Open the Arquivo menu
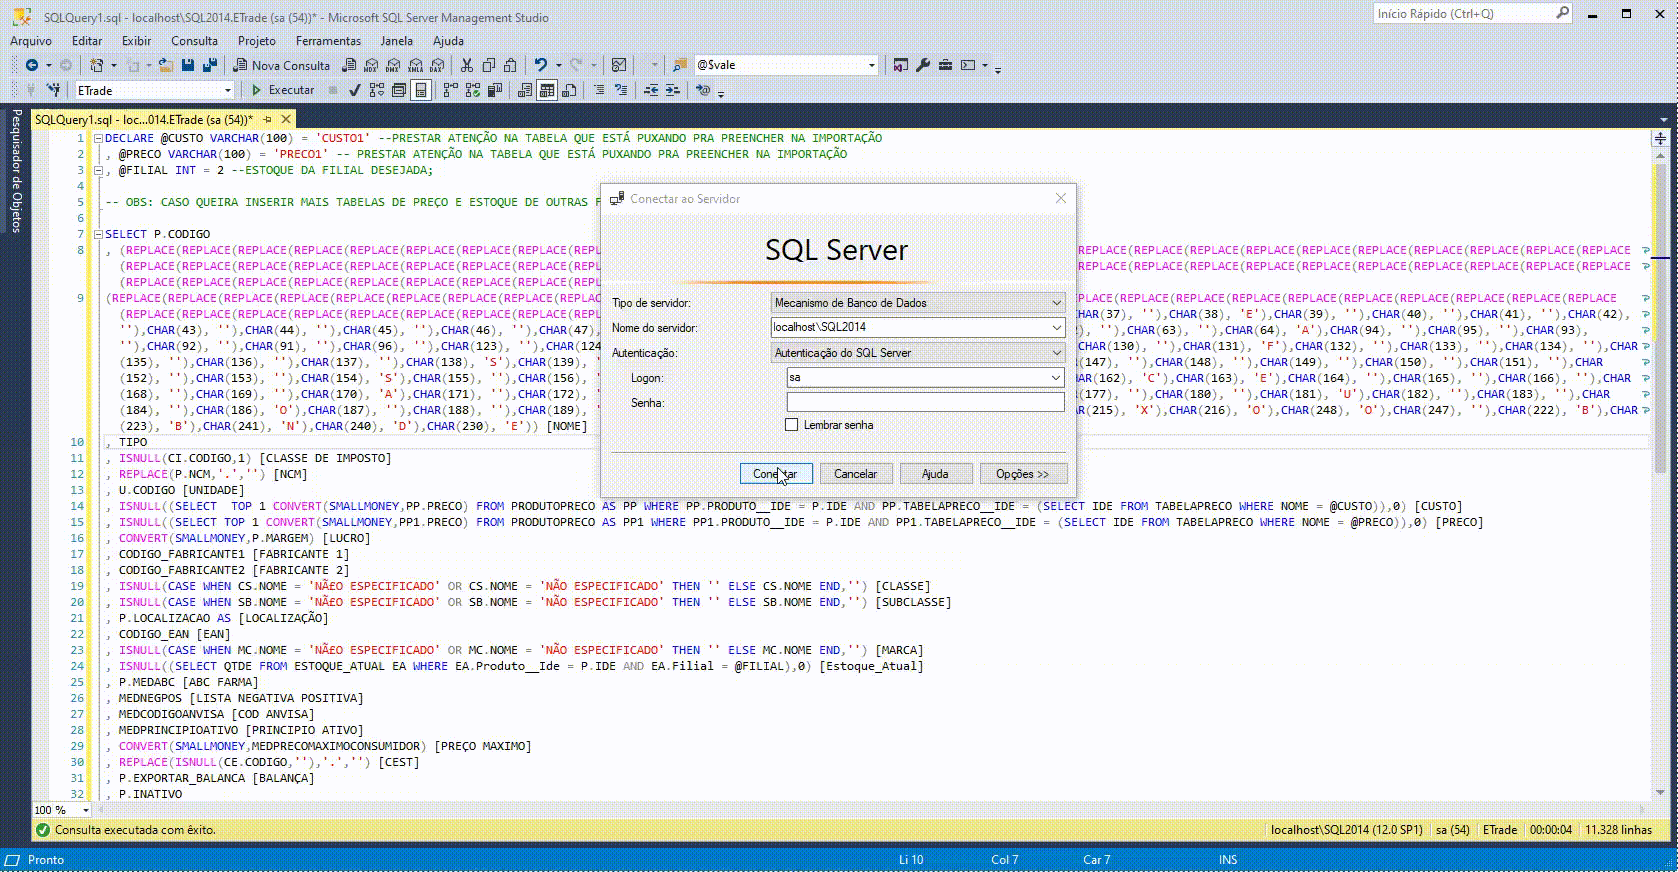The image size is (1678, 872). [31, 41]
